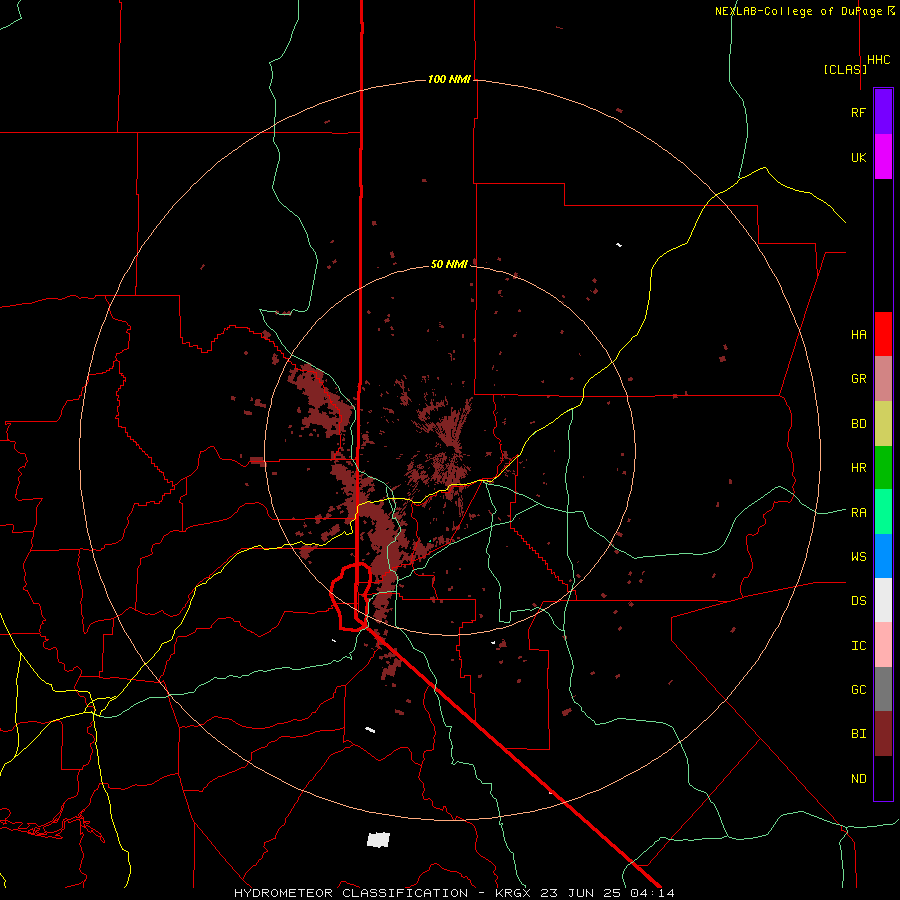Click the "BD" legend label
Viewport: 900px width, 900px height.
tap(858, 424)
